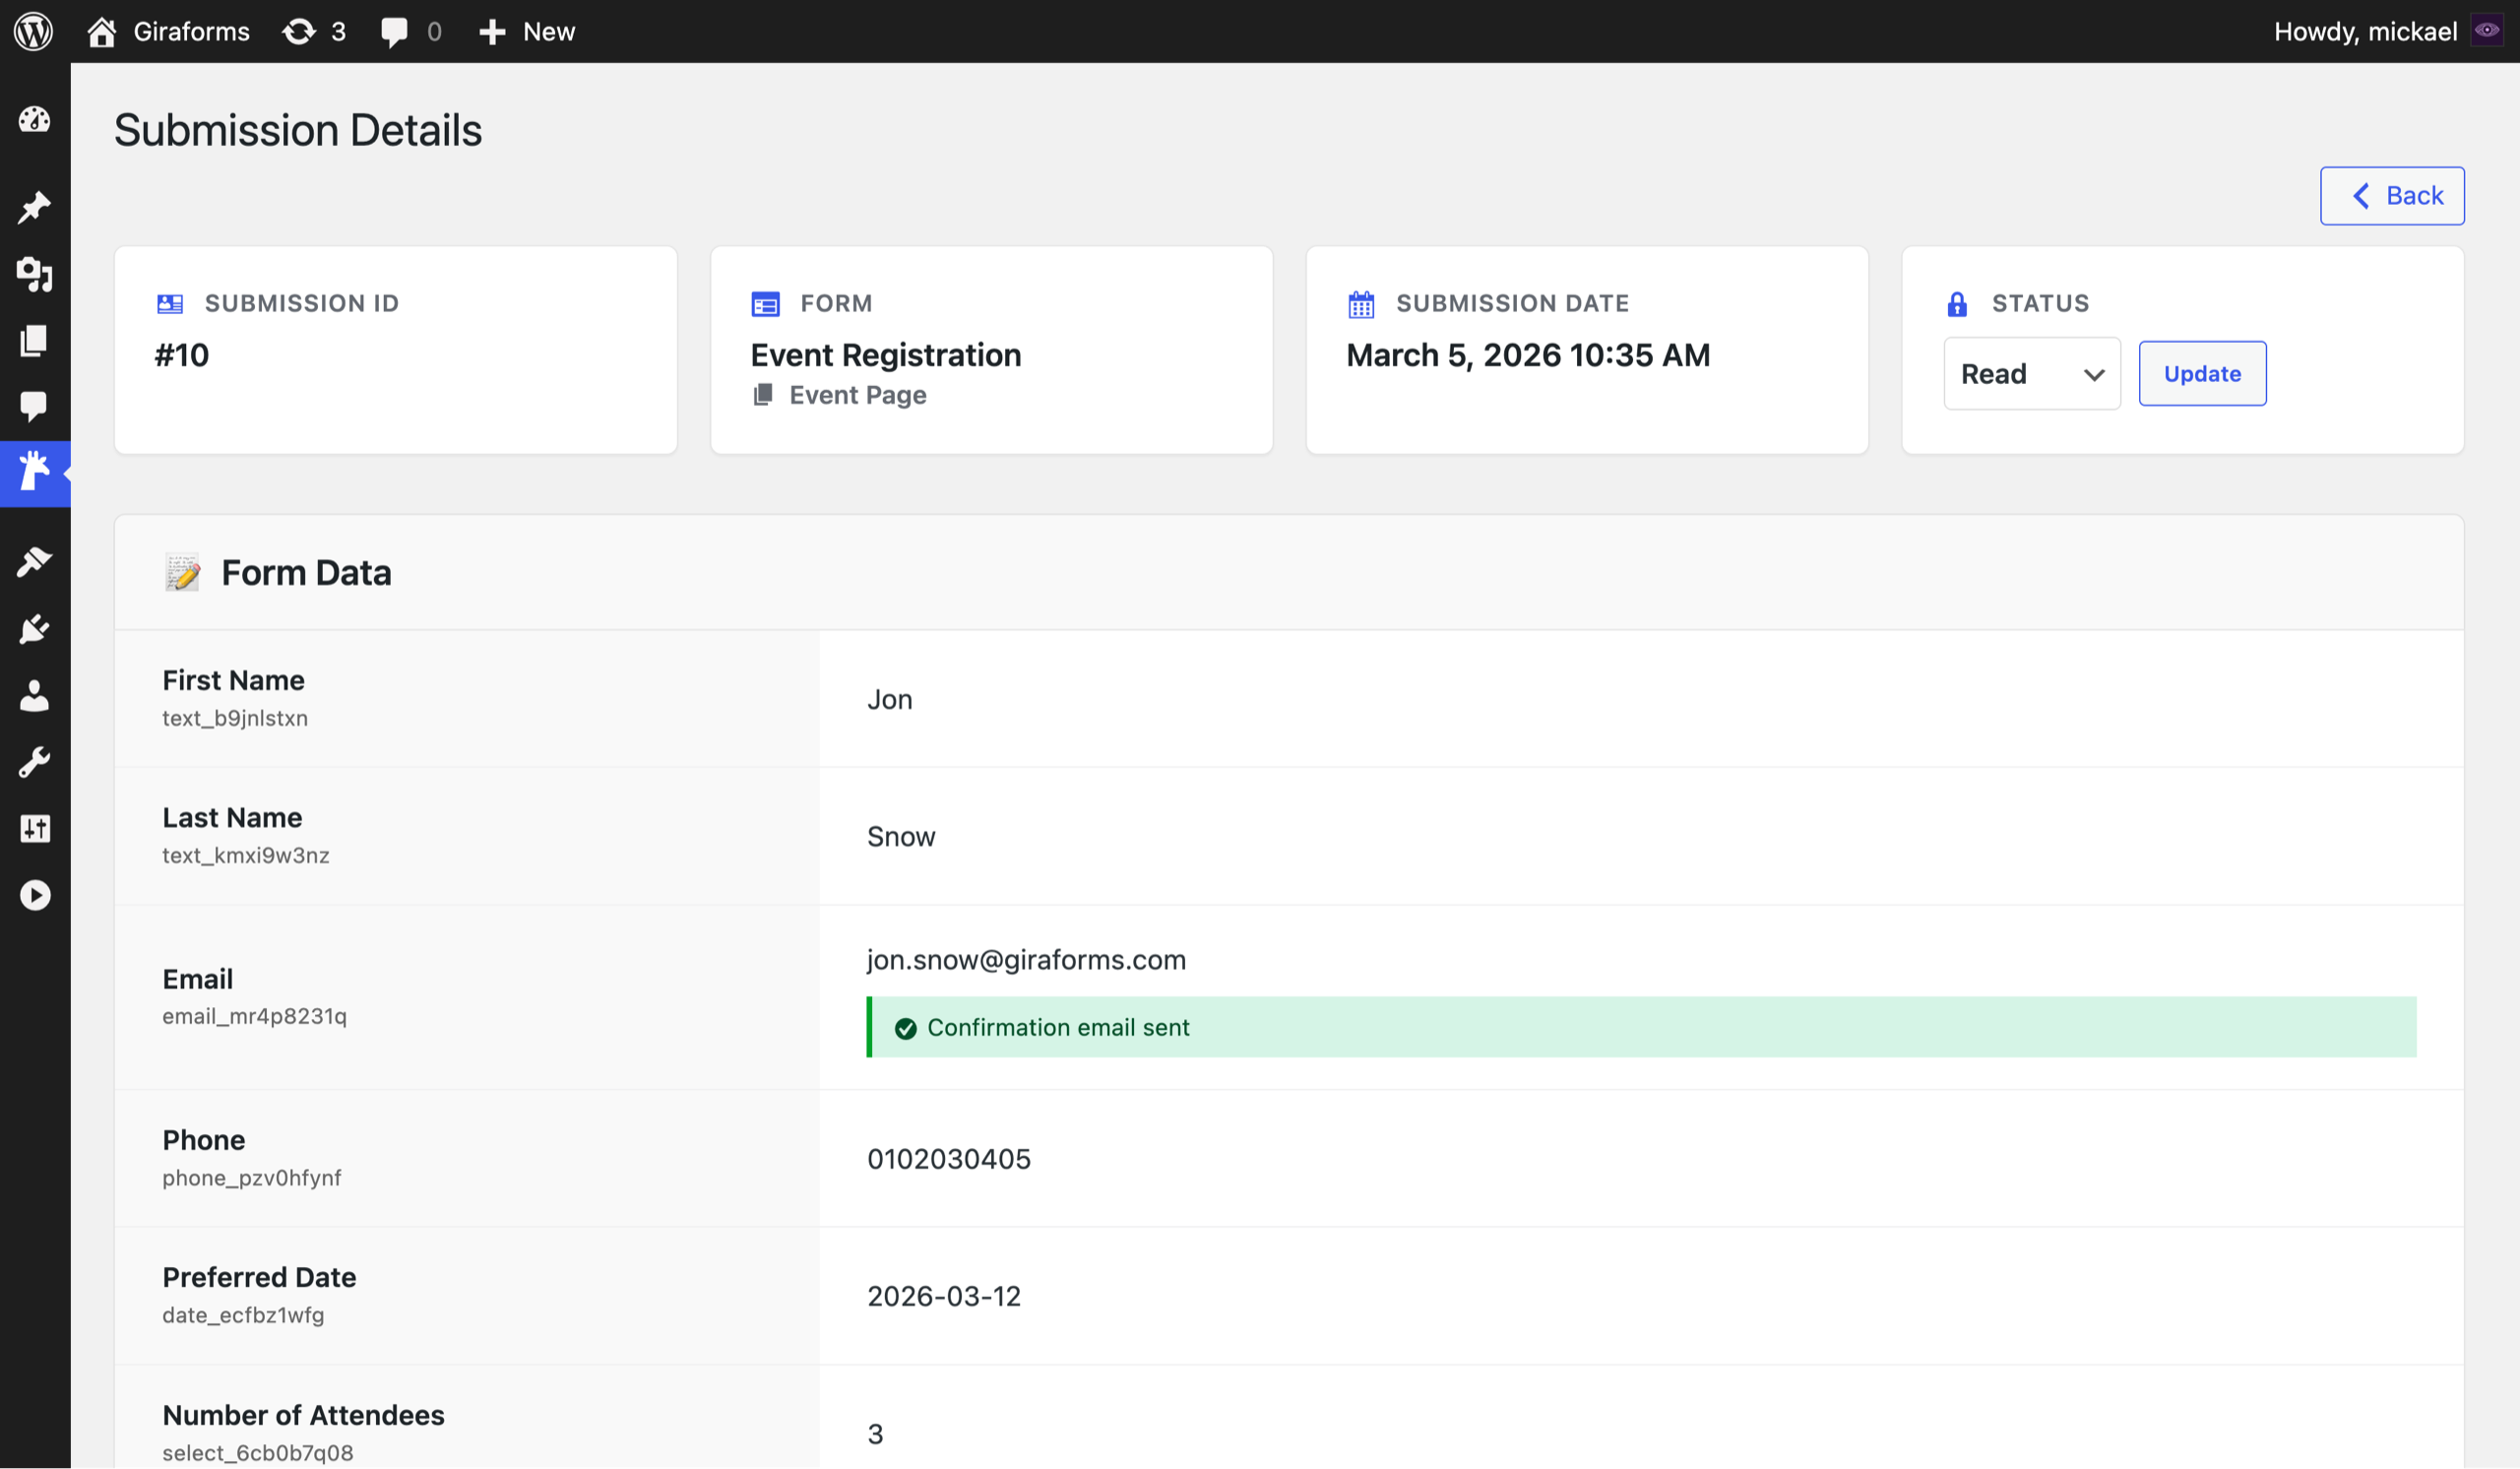Open the updates indicator showing 3
The image size is (2520, 1469).
(313, 31)
